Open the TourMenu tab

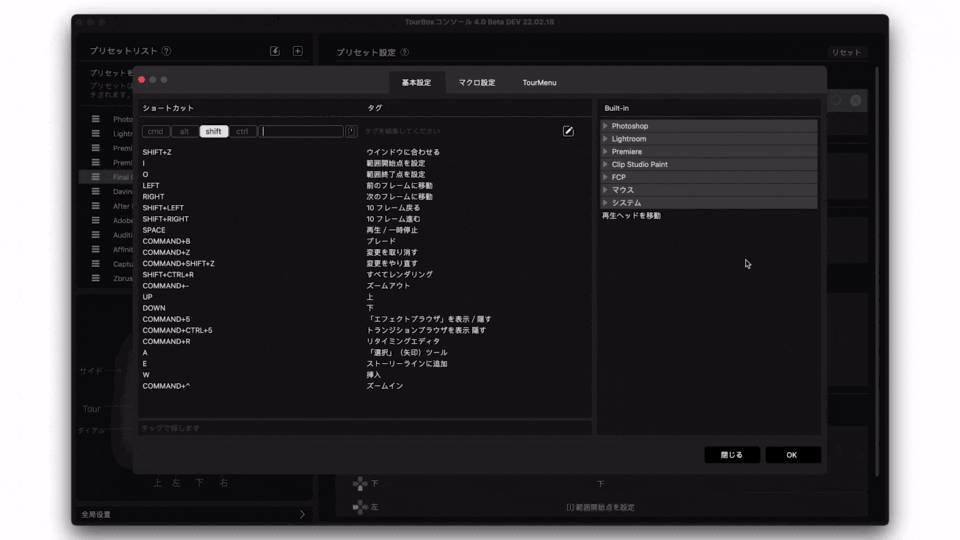click(x=539, y=83)
